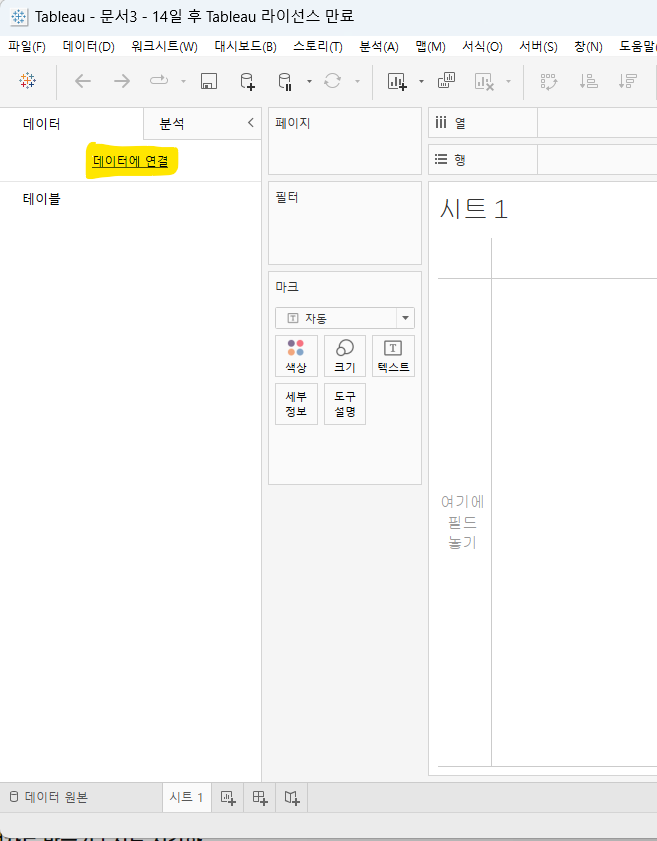Click new story icon in bottom bar
Image resolution: width=657 pixels, height=841 pixels.
pos(292,798)
